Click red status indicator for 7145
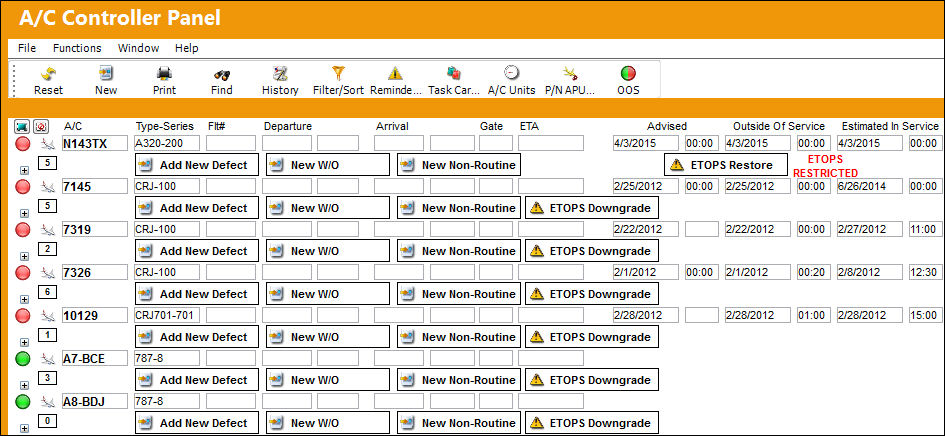Viewport: 945px width, 436px height. pyautogui.click(x=22, y=186)
